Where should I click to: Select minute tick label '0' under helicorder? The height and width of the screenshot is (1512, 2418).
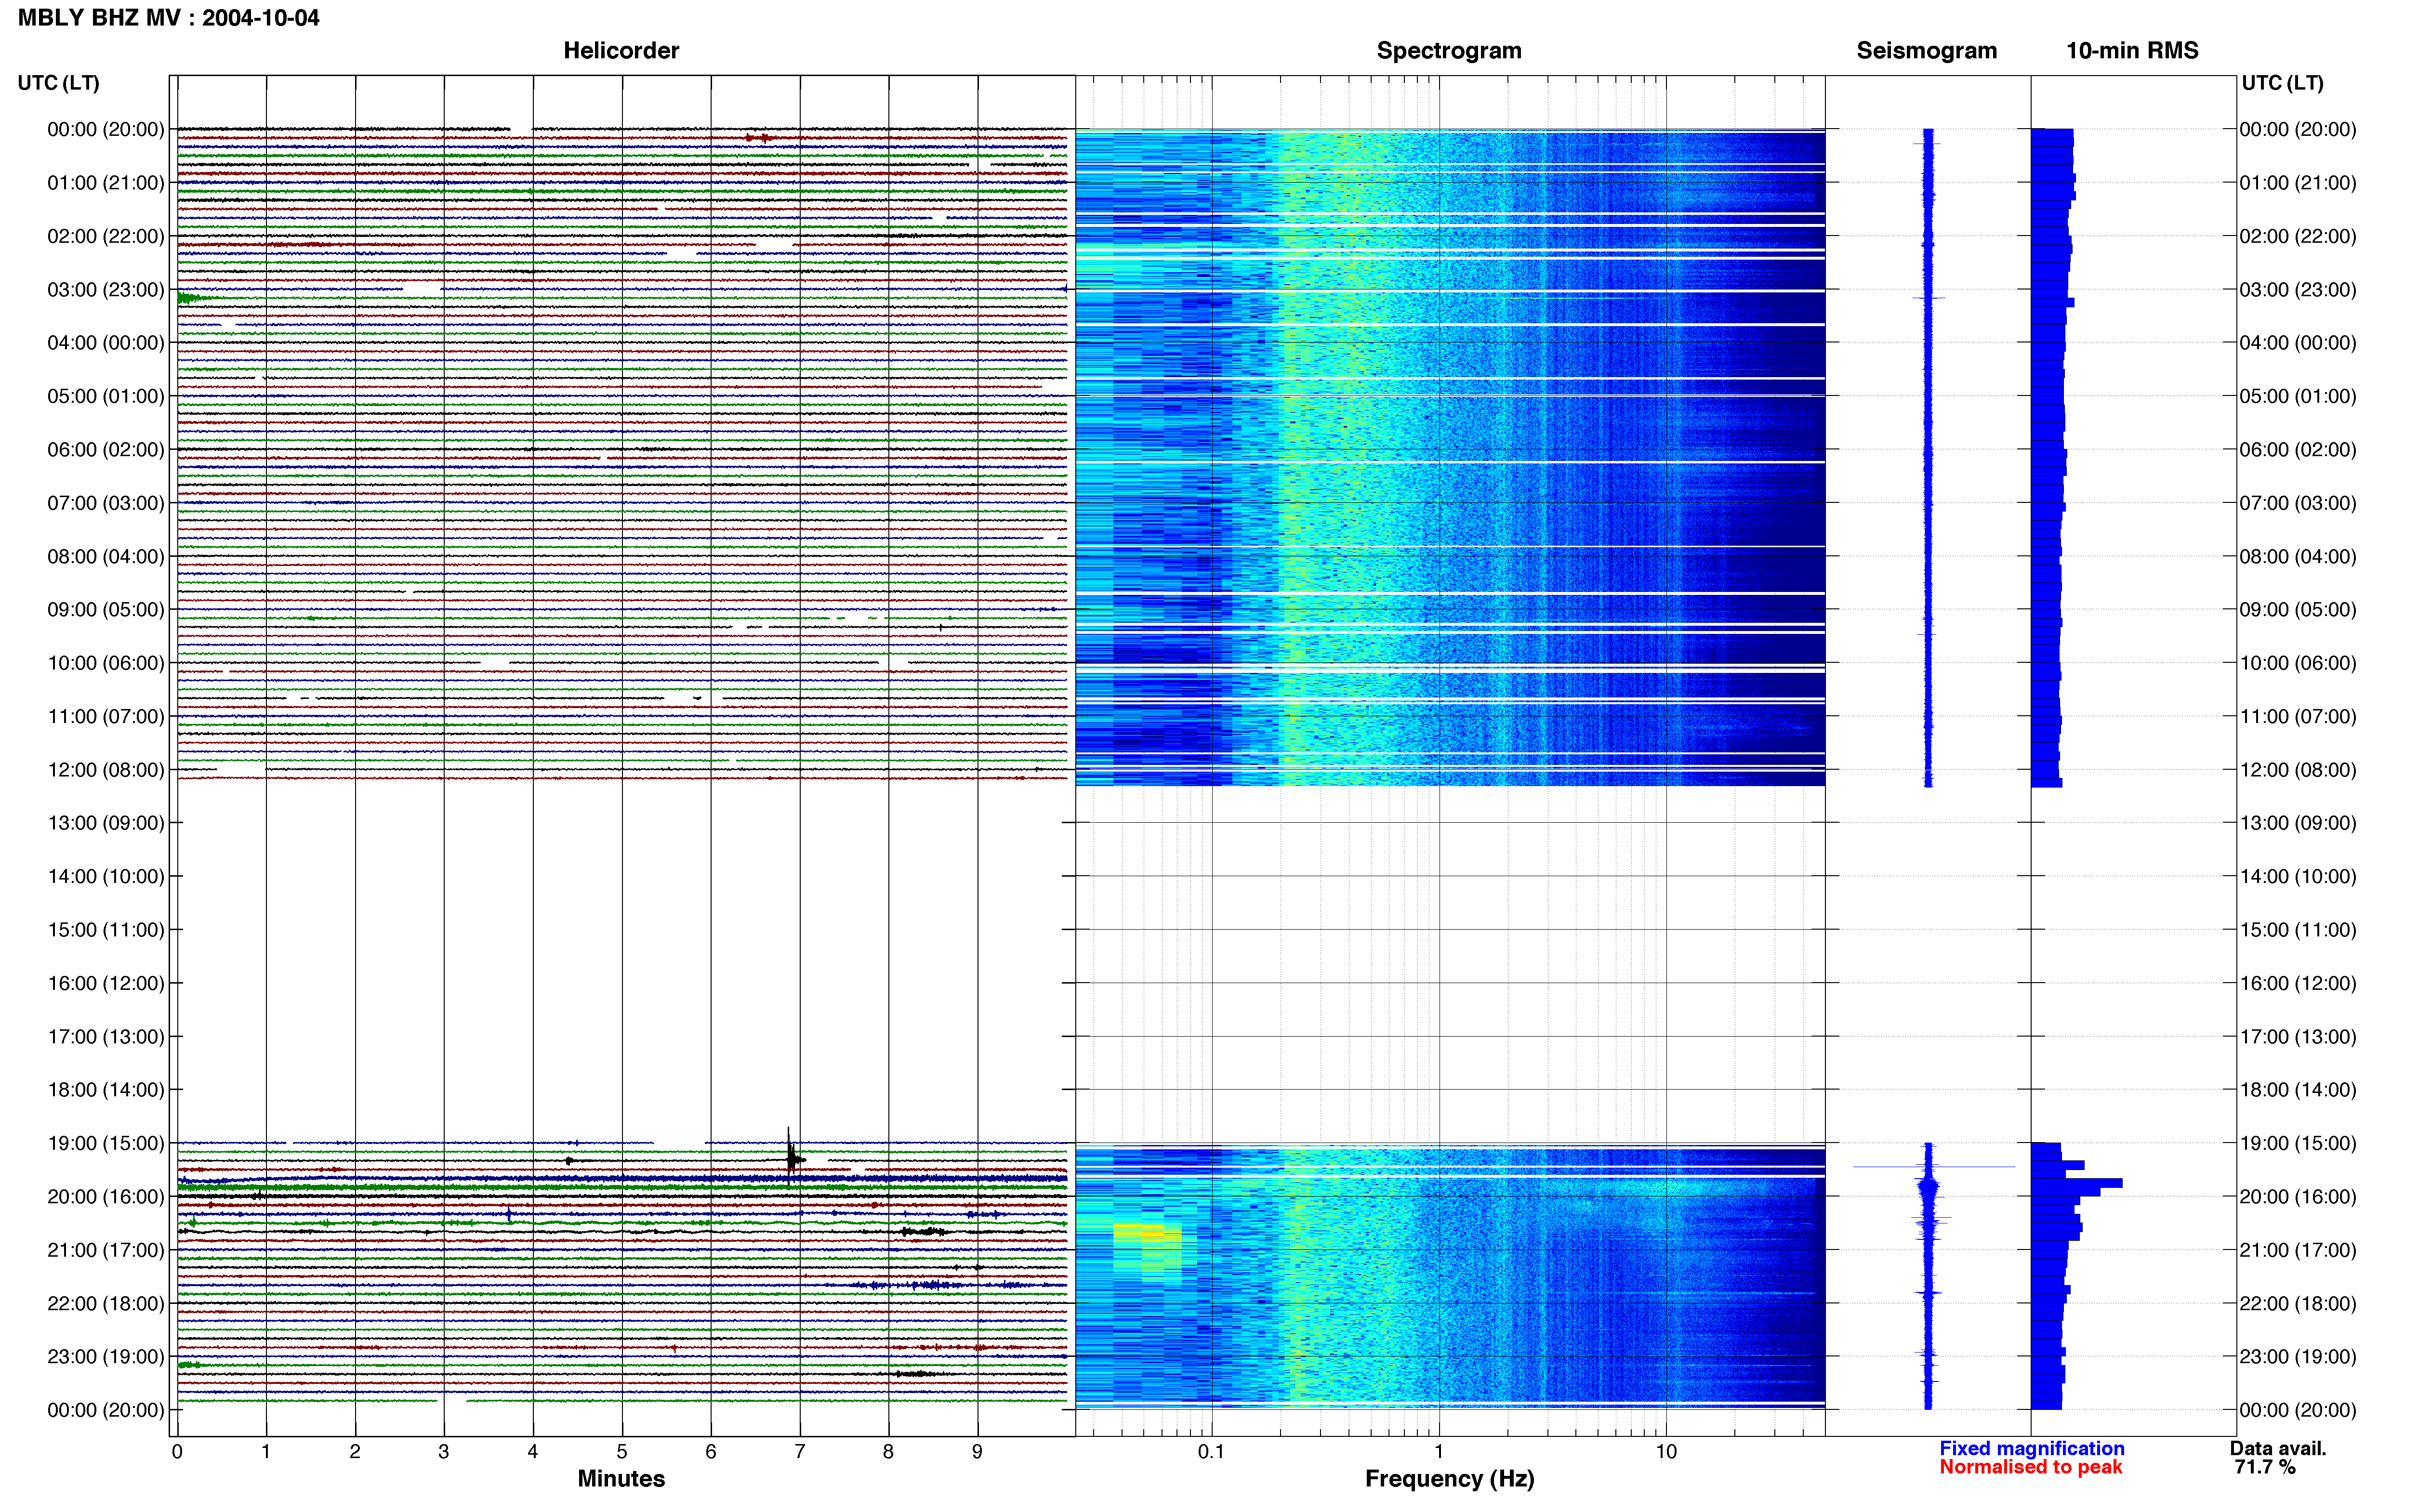point(177,1452)
